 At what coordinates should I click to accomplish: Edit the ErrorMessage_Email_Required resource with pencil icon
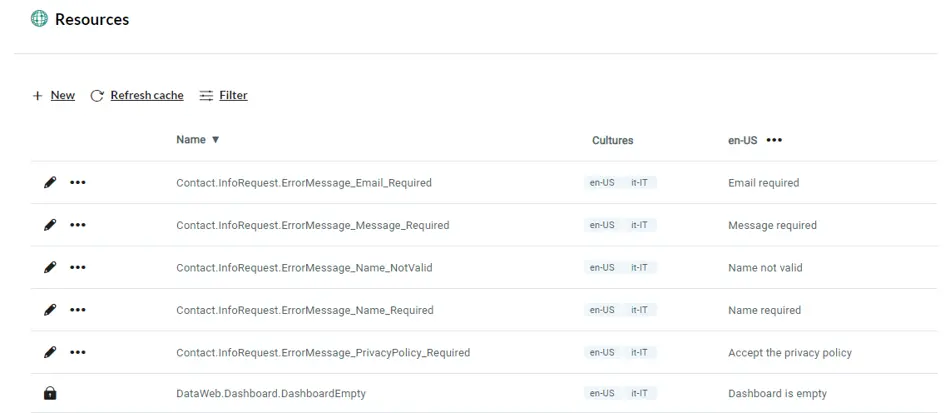50,182
